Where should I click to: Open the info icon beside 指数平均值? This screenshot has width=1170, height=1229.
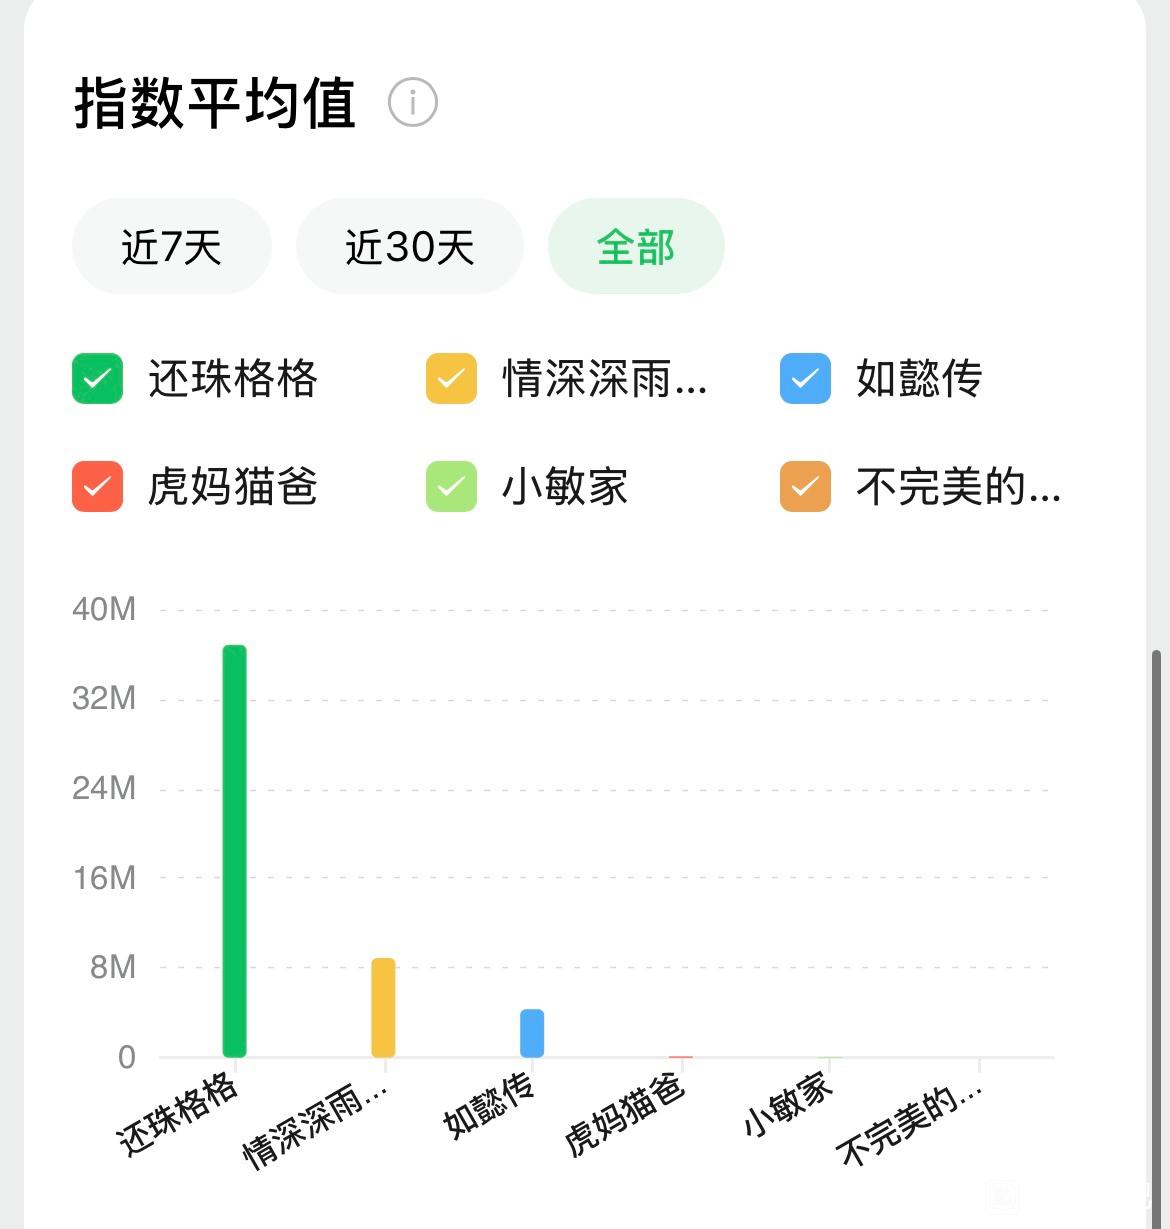coord(413,102)
